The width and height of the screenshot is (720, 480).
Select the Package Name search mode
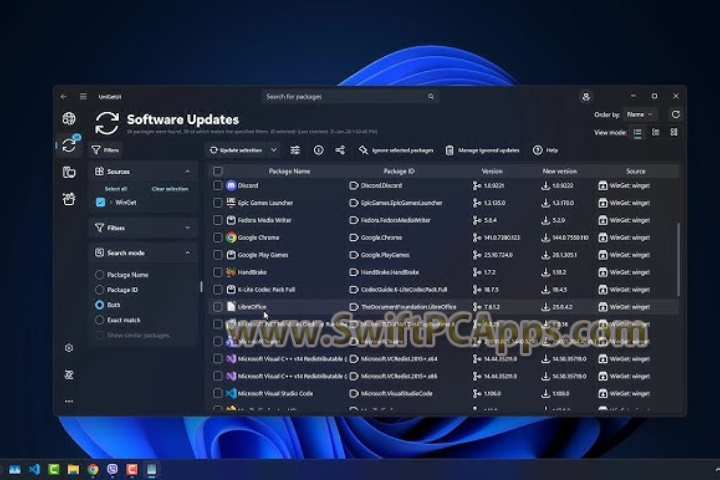pos(99,275)
